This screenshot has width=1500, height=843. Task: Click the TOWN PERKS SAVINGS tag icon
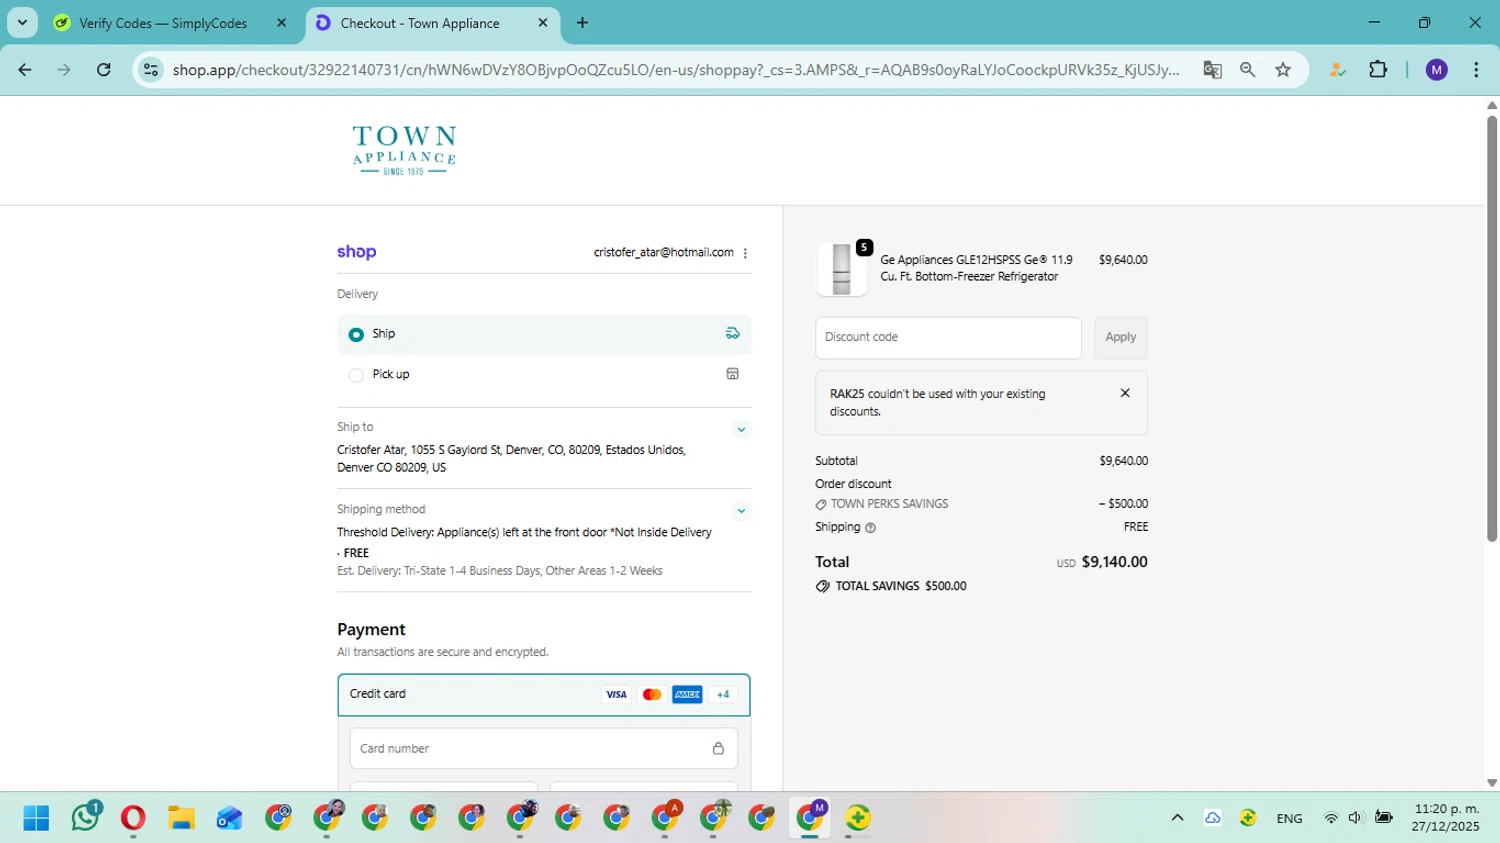point(821,505)
